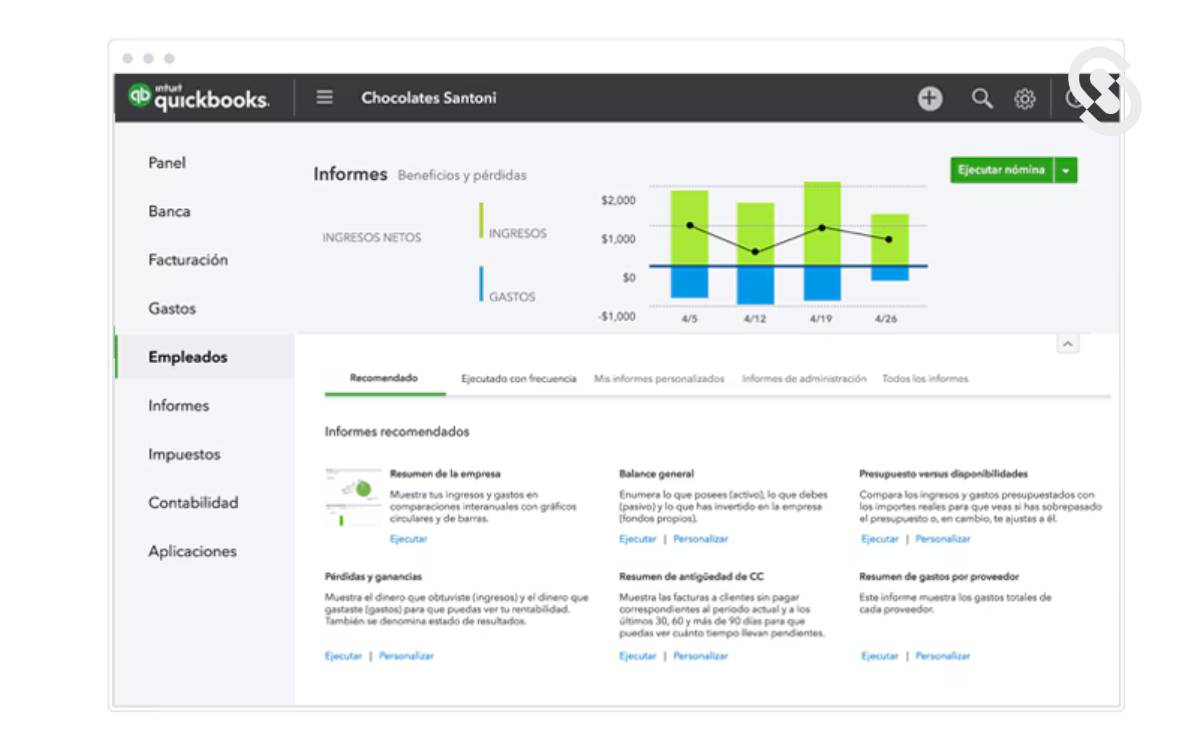1200x750 pixels.
Task: Open Facturación from the sidebar
Action: click(x=188, y=260)
